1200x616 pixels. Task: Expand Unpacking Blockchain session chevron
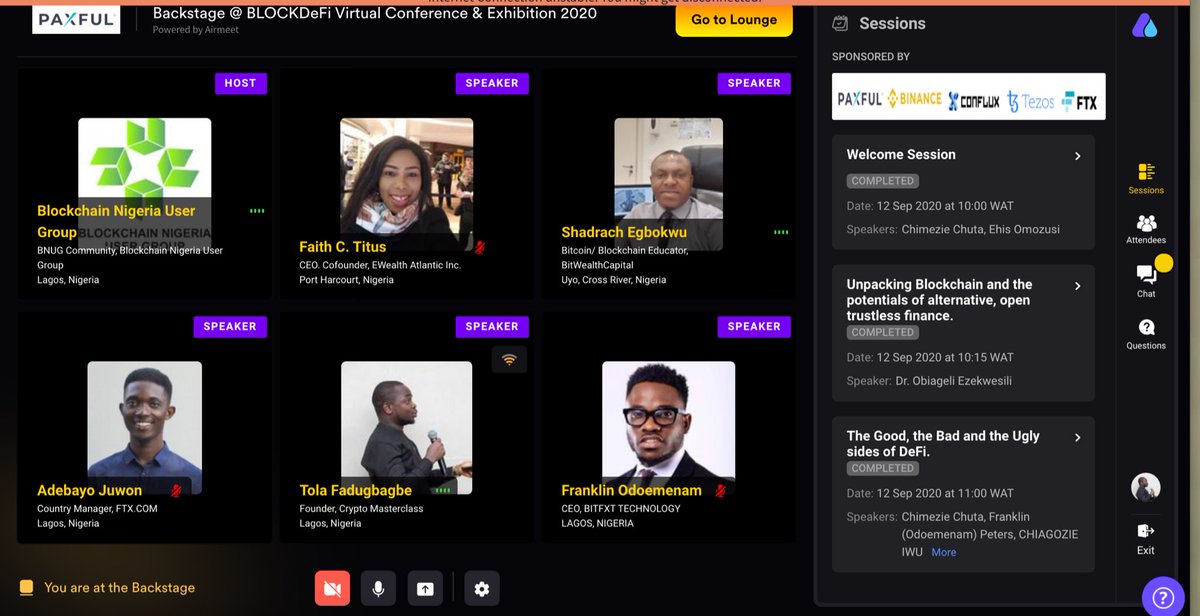coord(1077,286)
